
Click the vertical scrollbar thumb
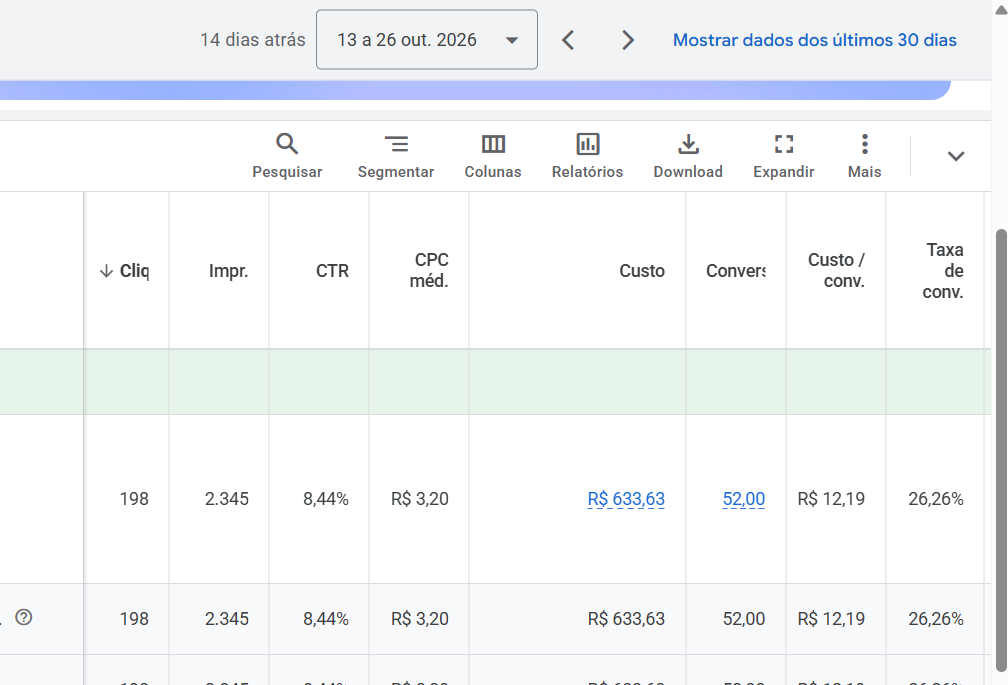tap(1002, 450)
